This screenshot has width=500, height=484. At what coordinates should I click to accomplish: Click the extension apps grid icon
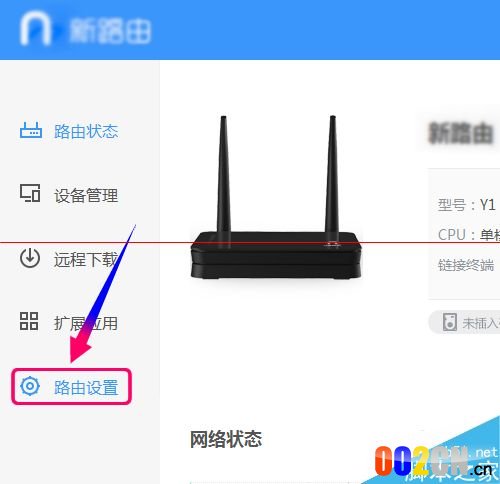[x=29, y=321]
